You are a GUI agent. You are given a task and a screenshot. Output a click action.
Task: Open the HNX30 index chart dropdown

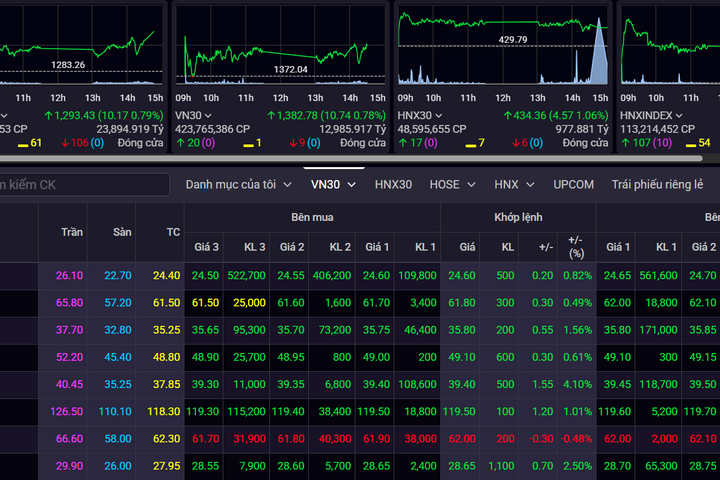[439, 116]
